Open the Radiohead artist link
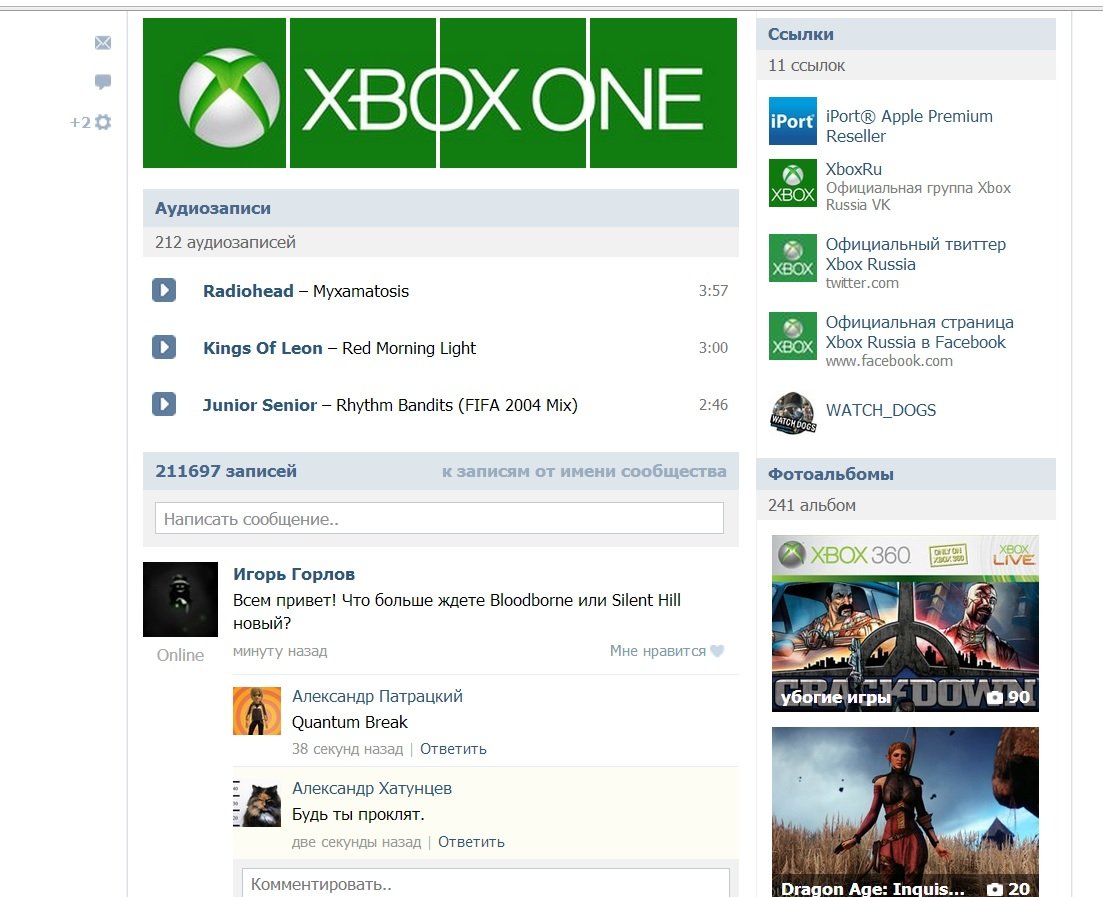Viewport: 1103px width, 897px height. point(248,291)
